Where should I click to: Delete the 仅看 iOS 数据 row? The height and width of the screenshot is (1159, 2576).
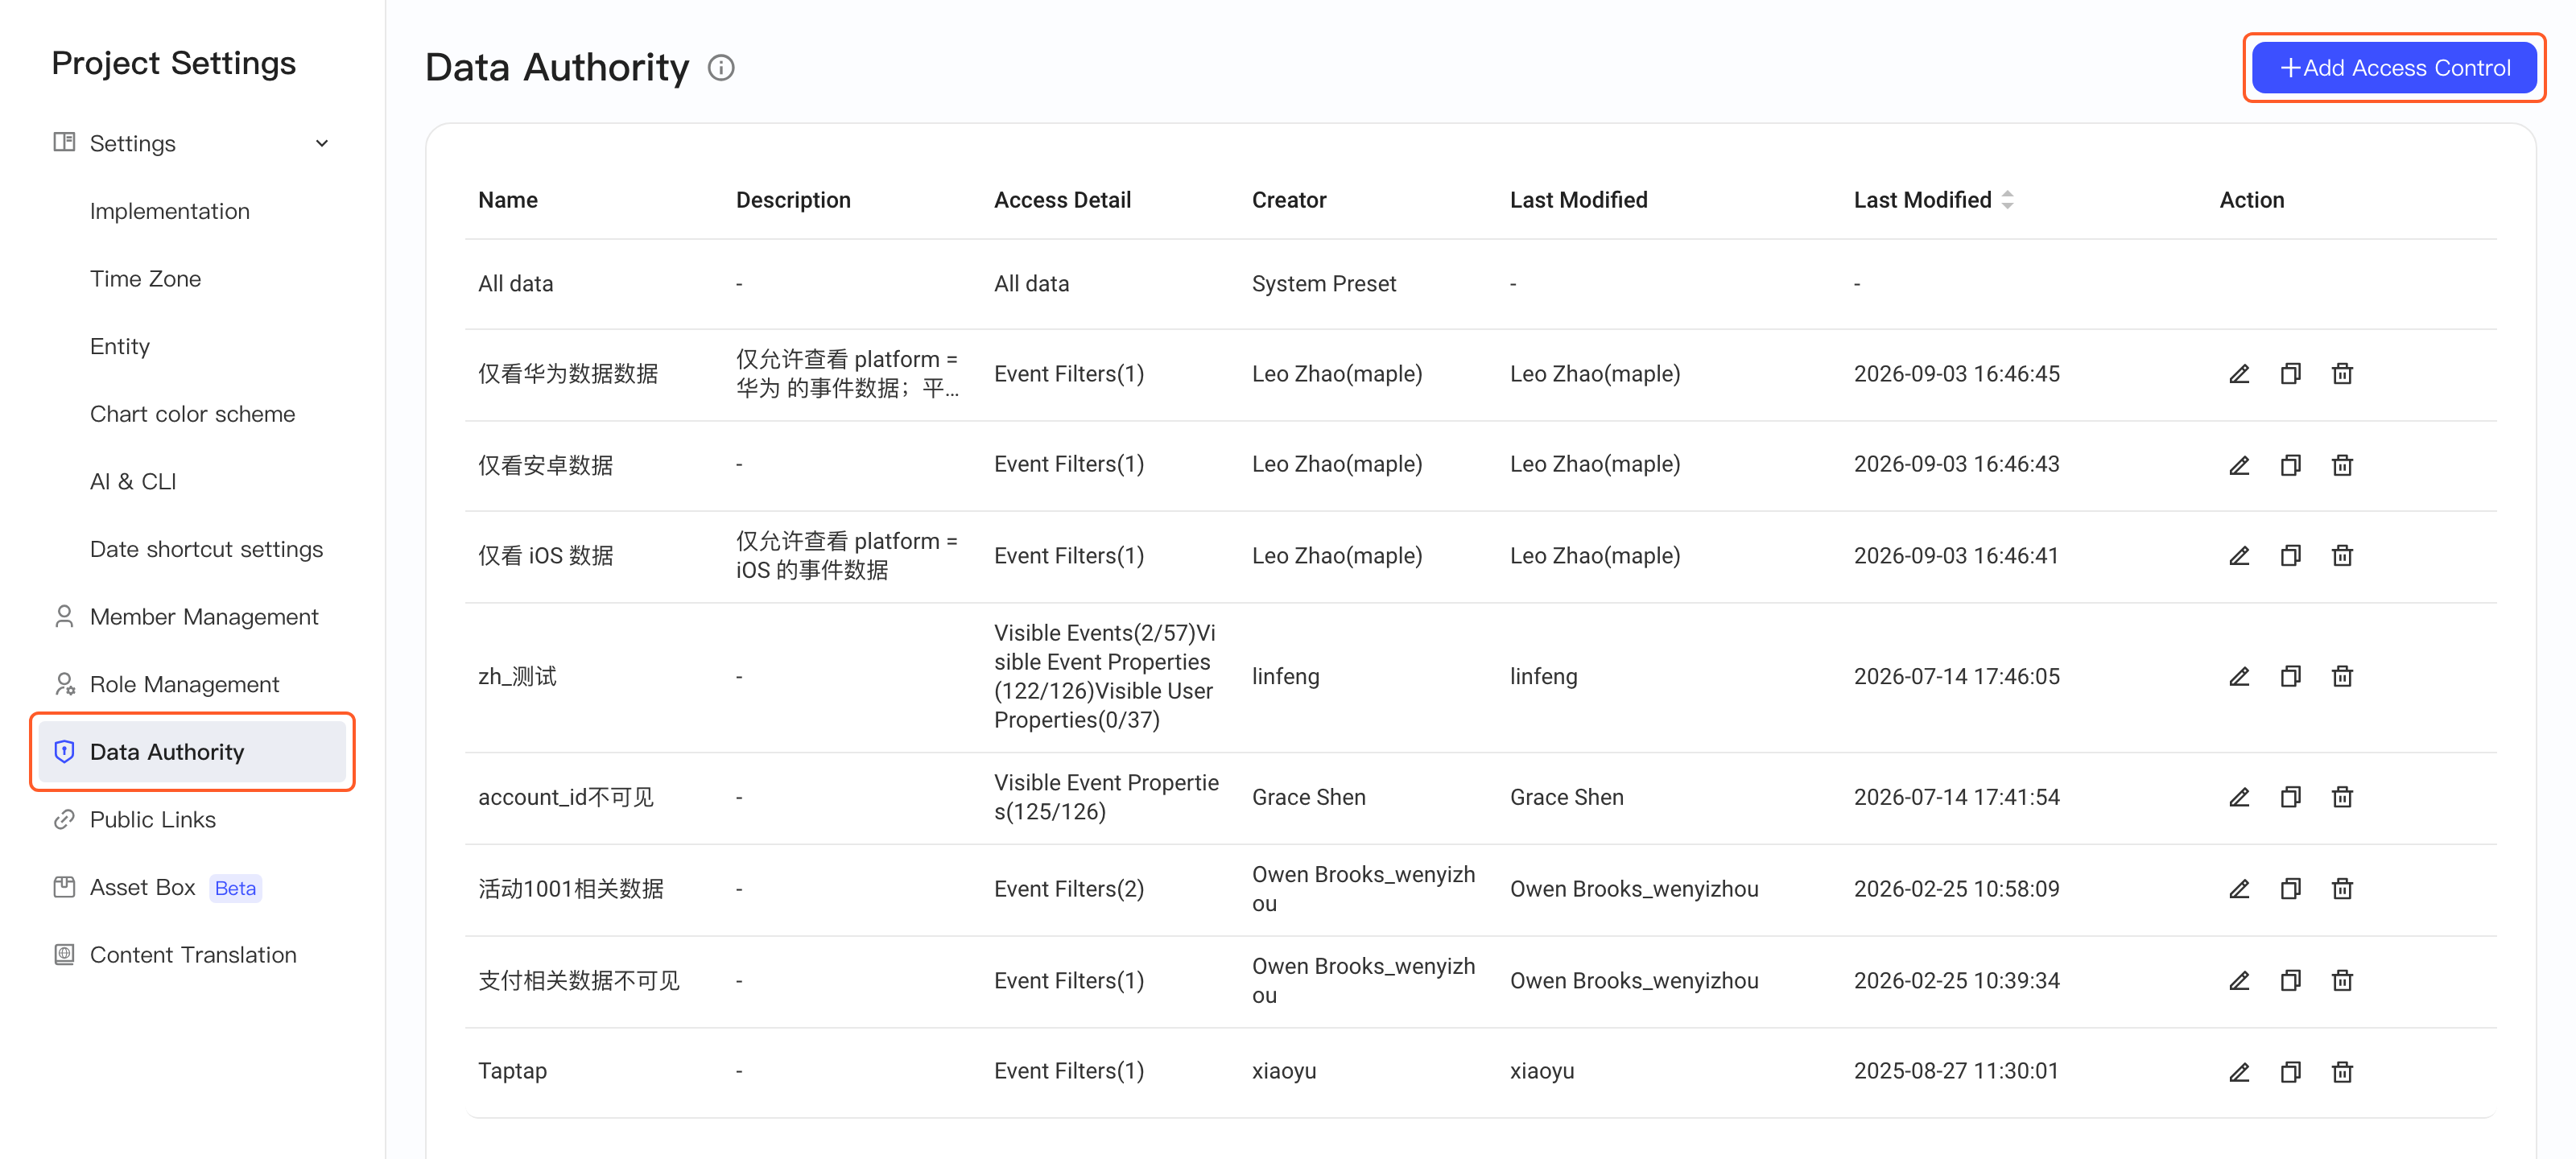tap(2342, 556)
